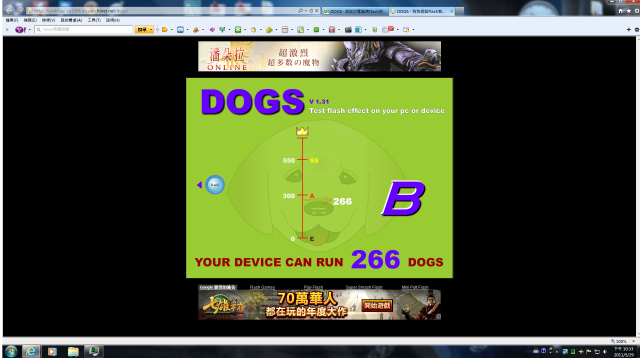Click the system tray clock
The height and width of the screenshot is (360, 640).
tap(624, 351)
